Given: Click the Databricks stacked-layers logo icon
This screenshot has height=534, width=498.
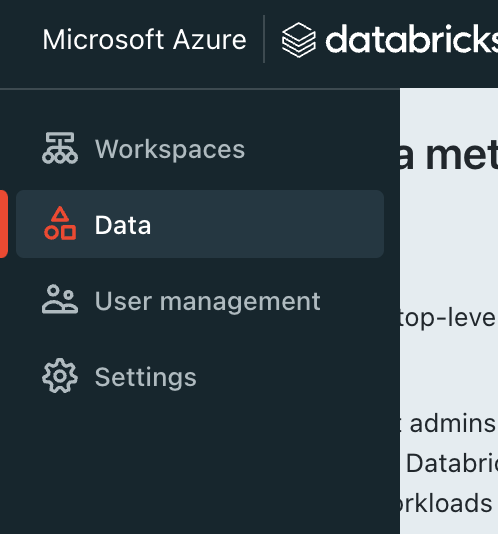Looking at the screenshot, I should (299, 40).
